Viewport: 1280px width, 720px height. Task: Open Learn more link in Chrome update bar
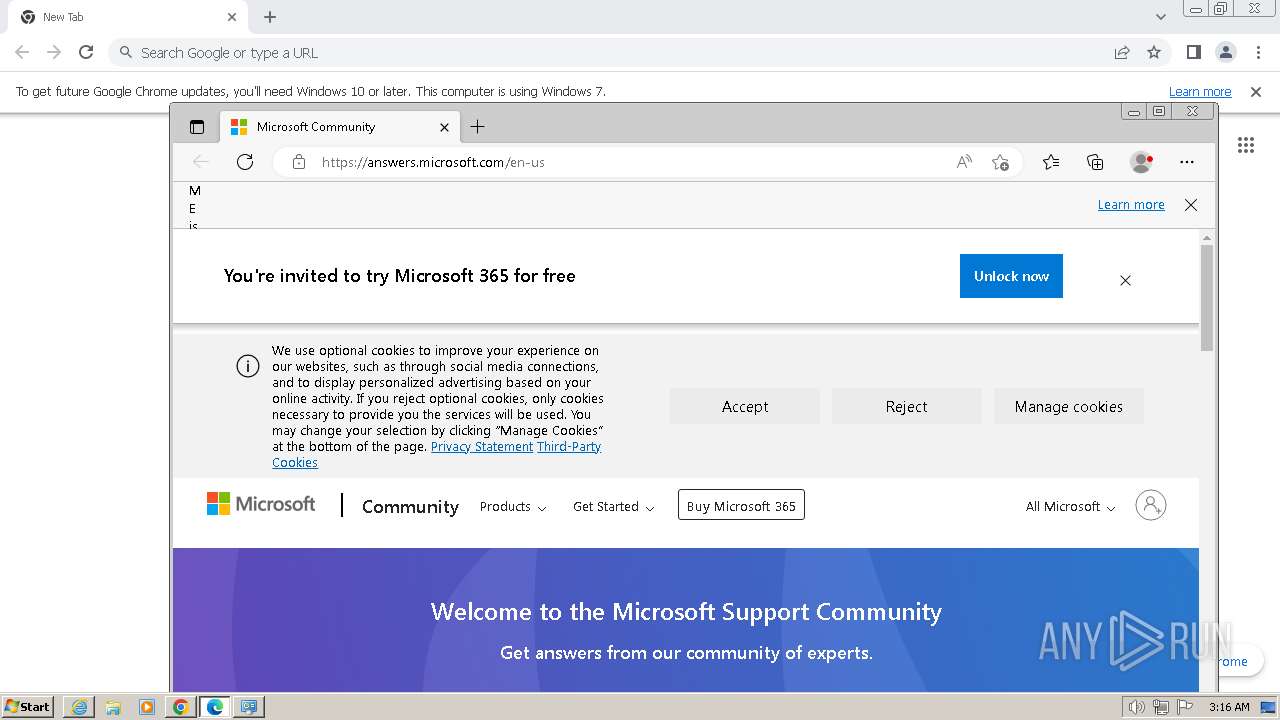pos(1200,91)
